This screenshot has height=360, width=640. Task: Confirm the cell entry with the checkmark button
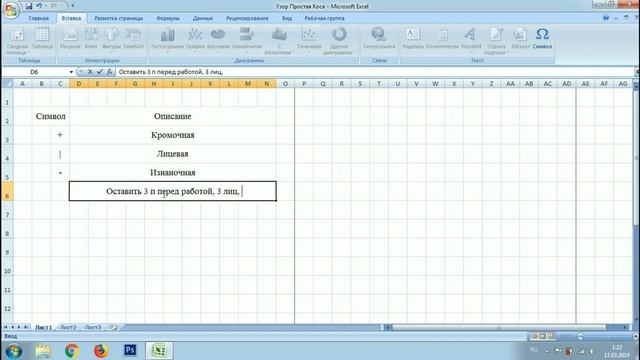point(100,72)
